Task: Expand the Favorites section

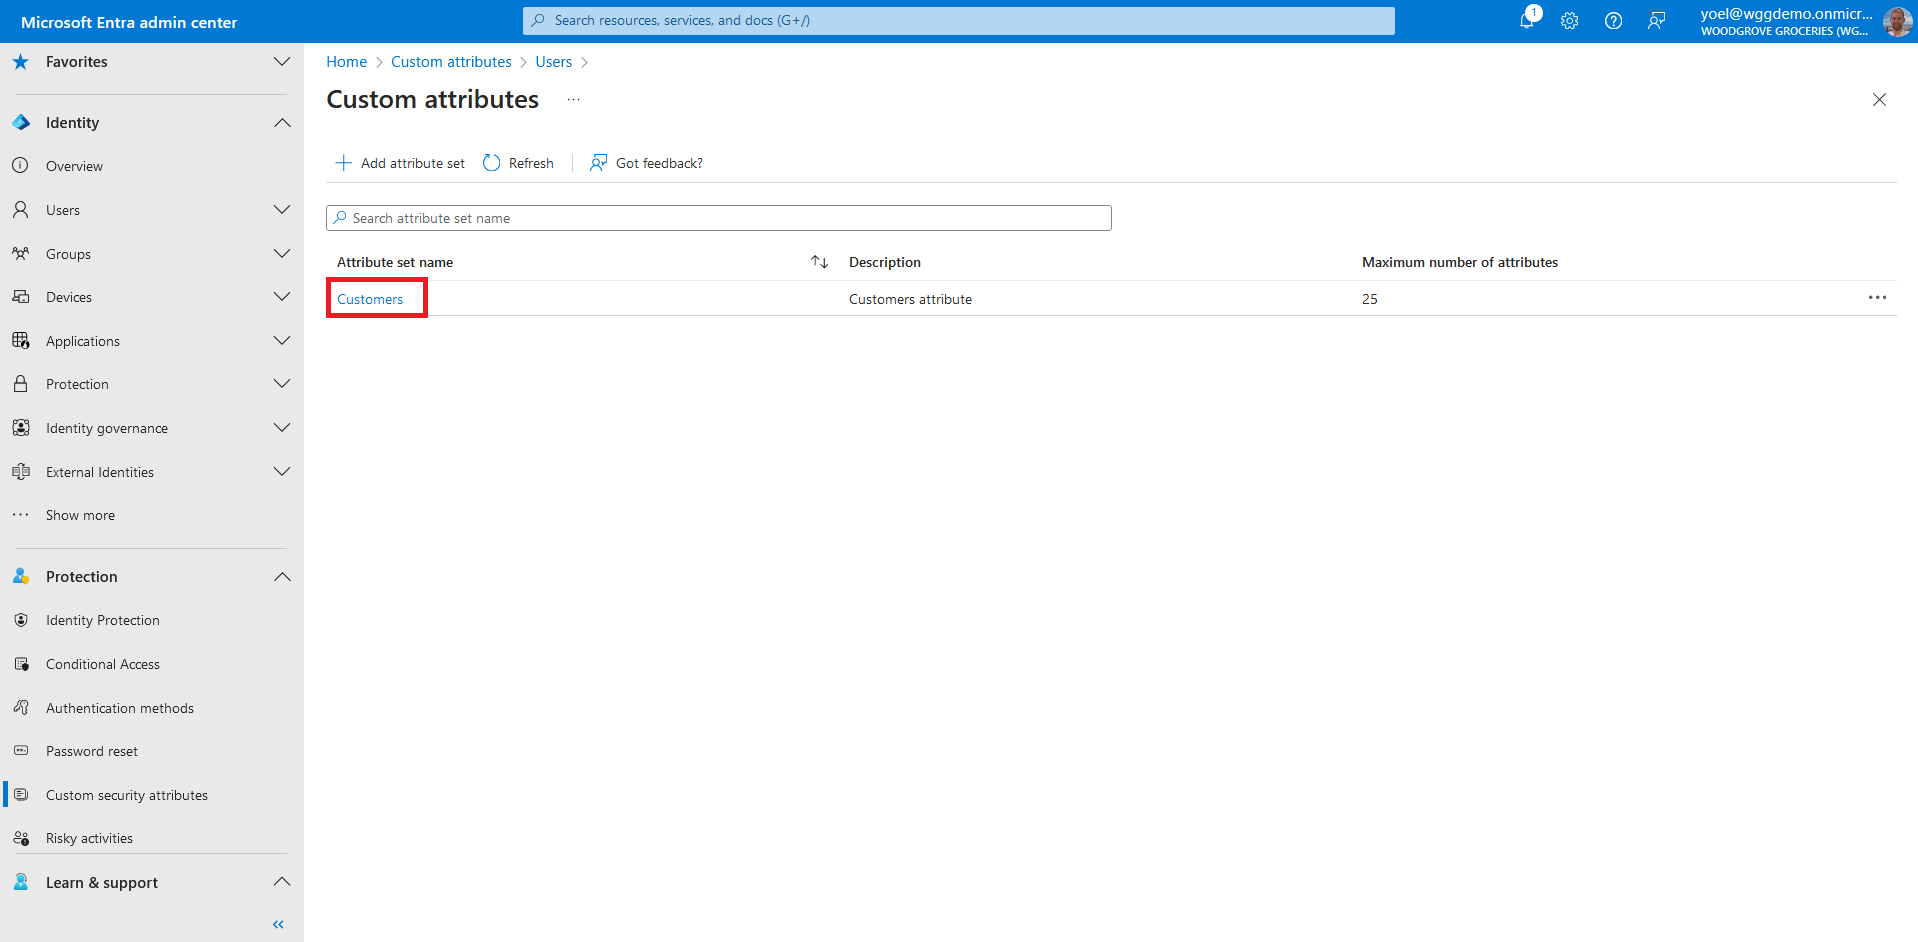Action: click(282, 62)
